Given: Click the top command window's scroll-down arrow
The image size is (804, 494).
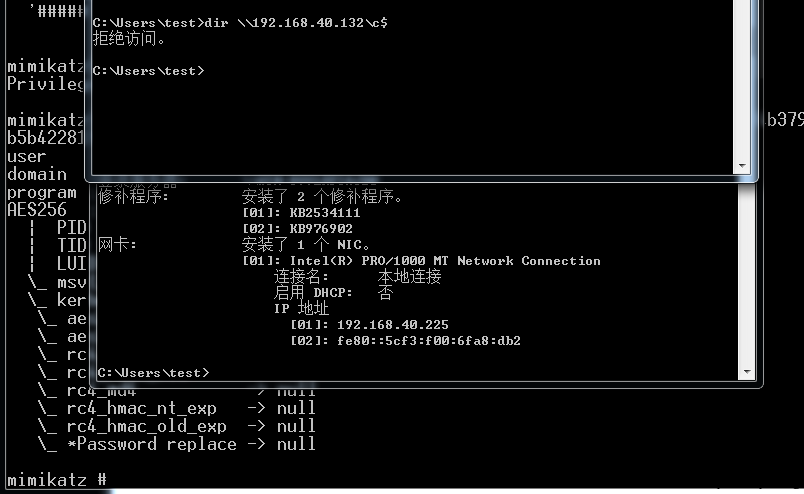Looking at the screenshot, I should coord(741,166).
